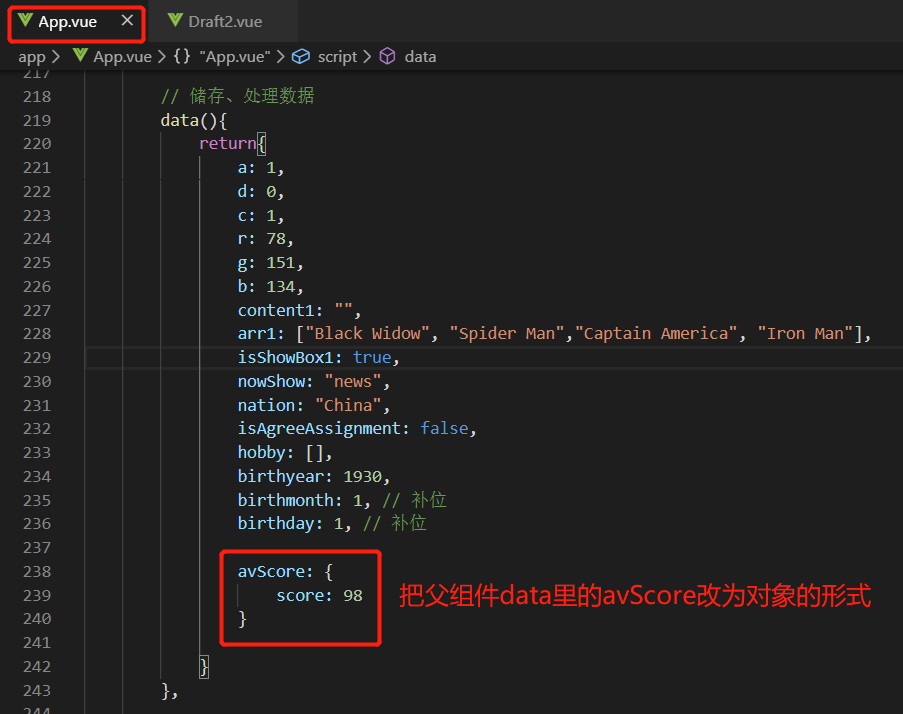
Task: Click the 'd: 0,' property line
Action: click(261, 191)
